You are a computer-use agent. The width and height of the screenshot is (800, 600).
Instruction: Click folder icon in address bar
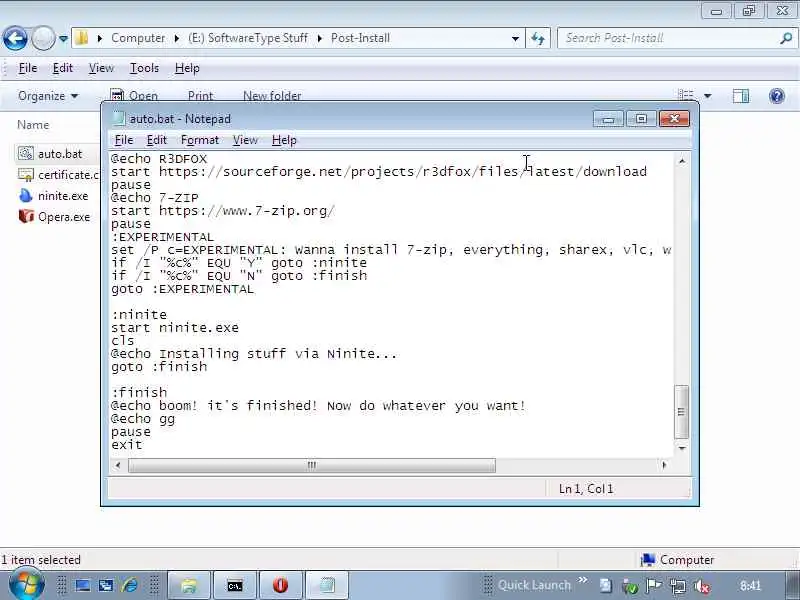click(x=82, y=38)
